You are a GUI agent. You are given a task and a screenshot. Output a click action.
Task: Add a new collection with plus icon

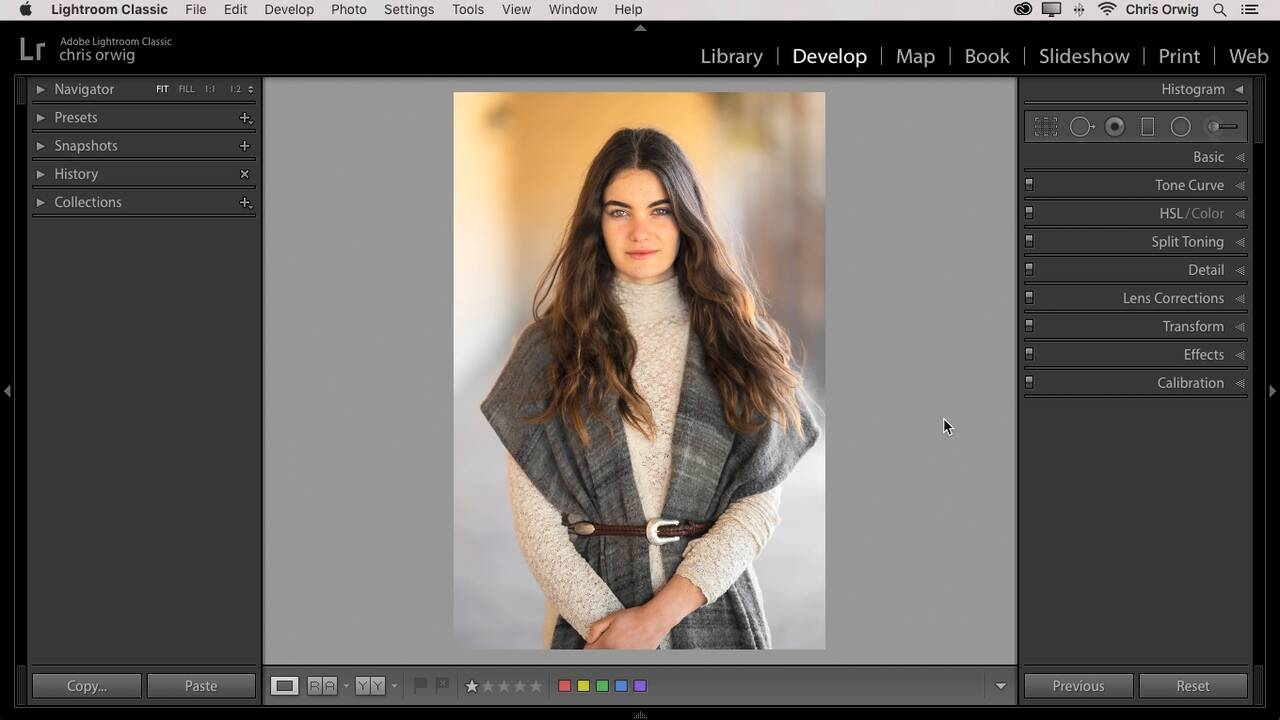245,202
